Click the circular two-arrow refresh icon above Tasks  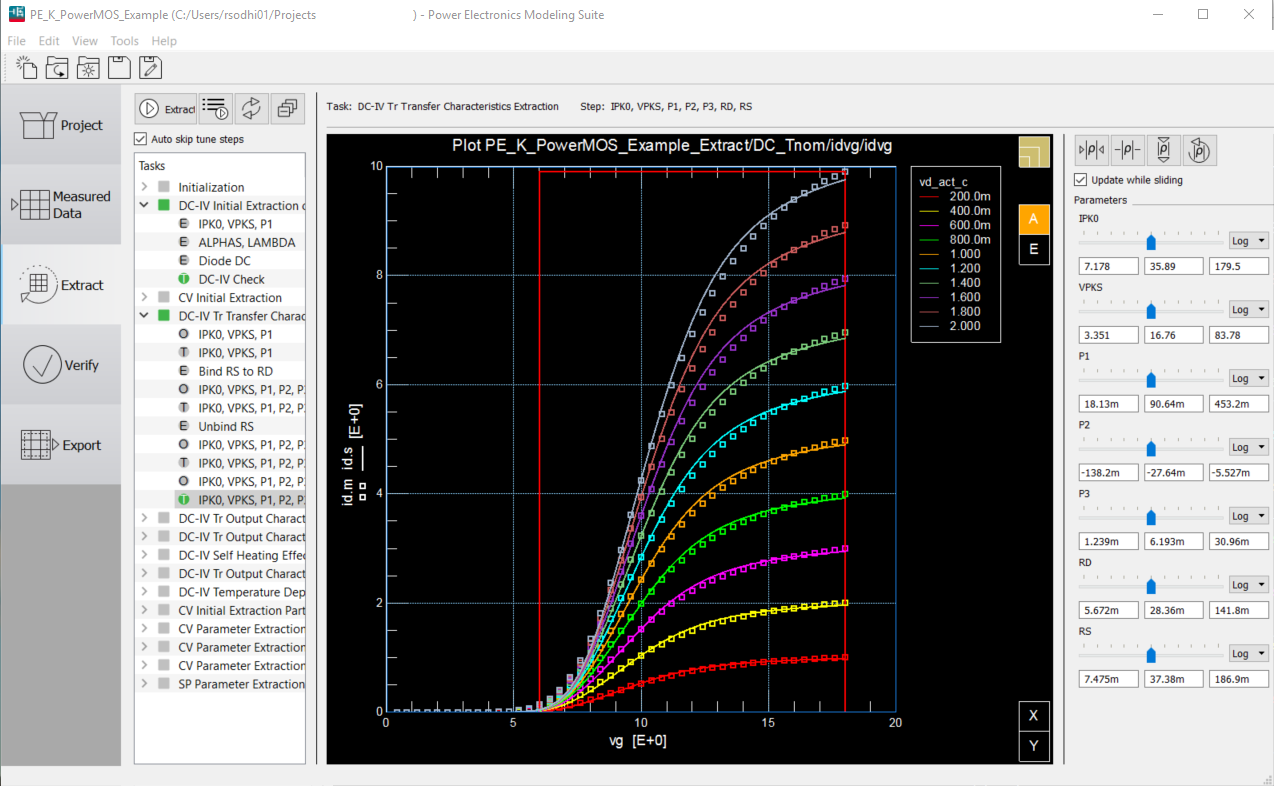(251, 108)
